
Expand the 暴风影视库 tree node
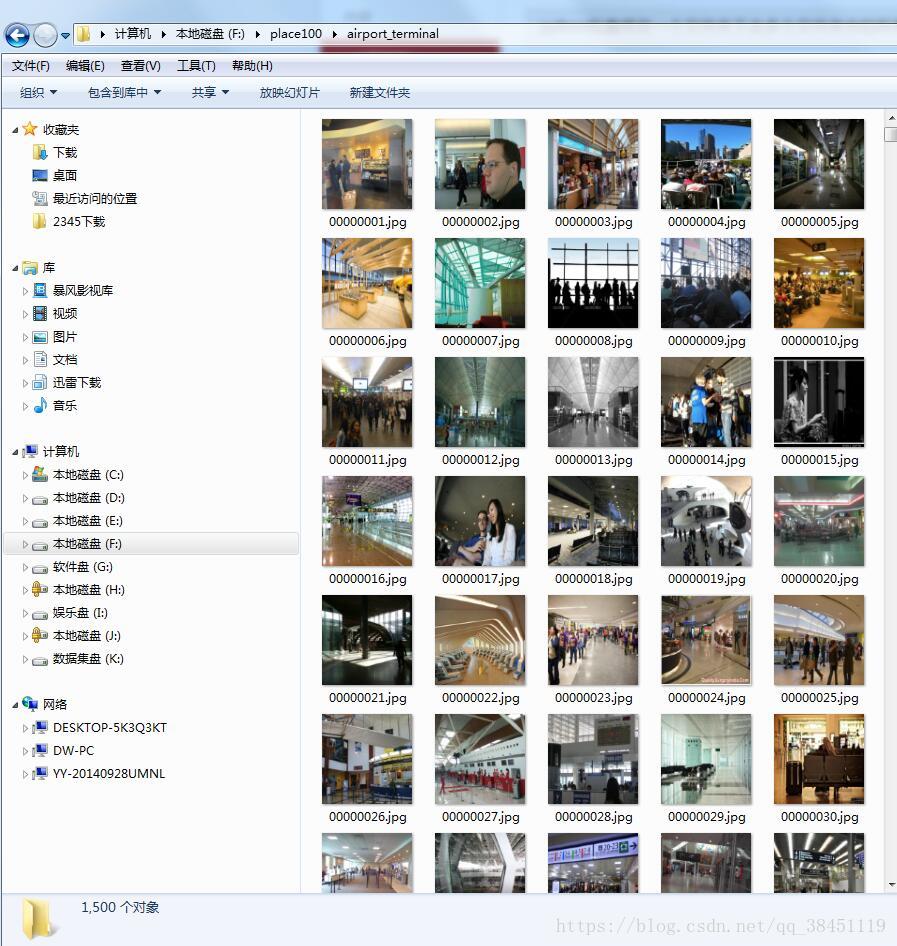[25, 291]
